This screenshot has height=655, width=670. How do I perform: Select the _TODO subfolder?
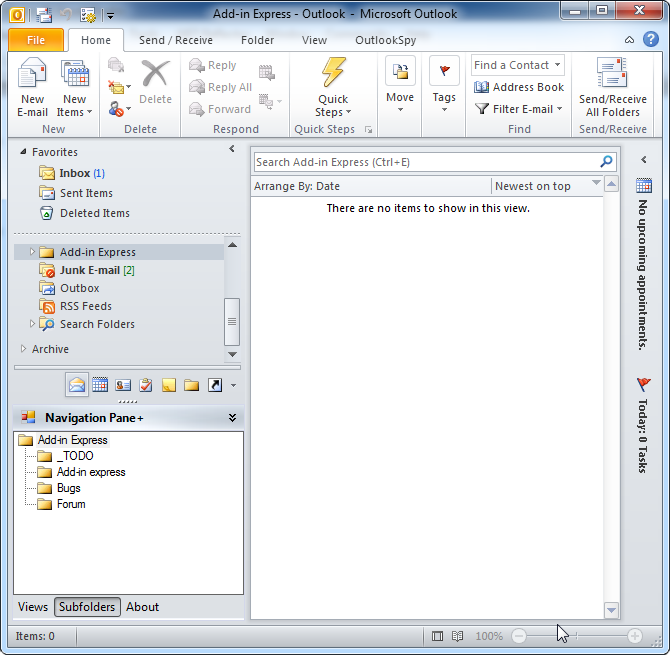point(65,456)
